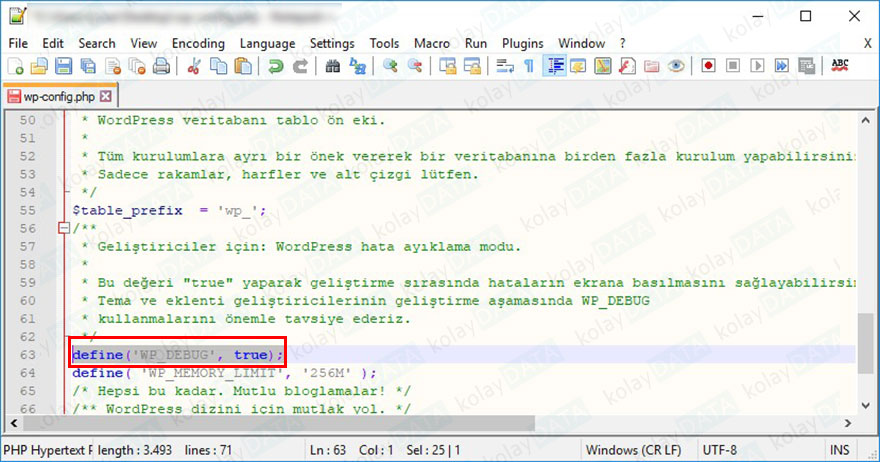The width and height of the screenshot is (880, 462).
Task: Toggle synchronize vertical scrolling icon
Action: pyautogui.click(x=447, y=66)
